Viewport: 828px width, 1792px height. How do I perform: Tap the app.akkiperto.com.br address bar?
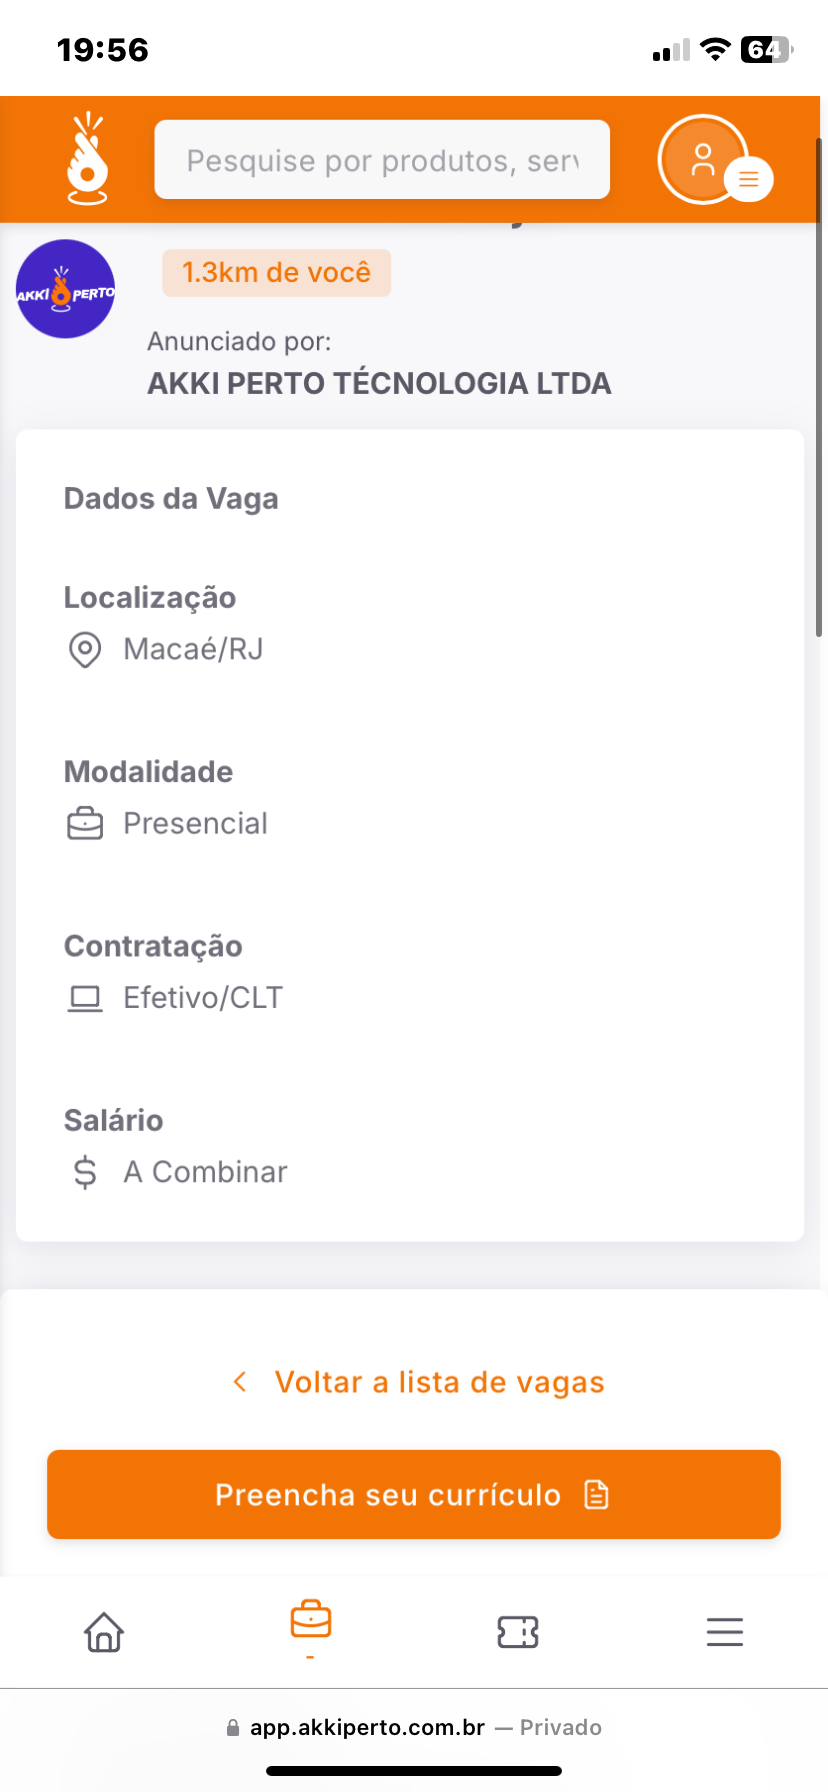(414, 1728)
